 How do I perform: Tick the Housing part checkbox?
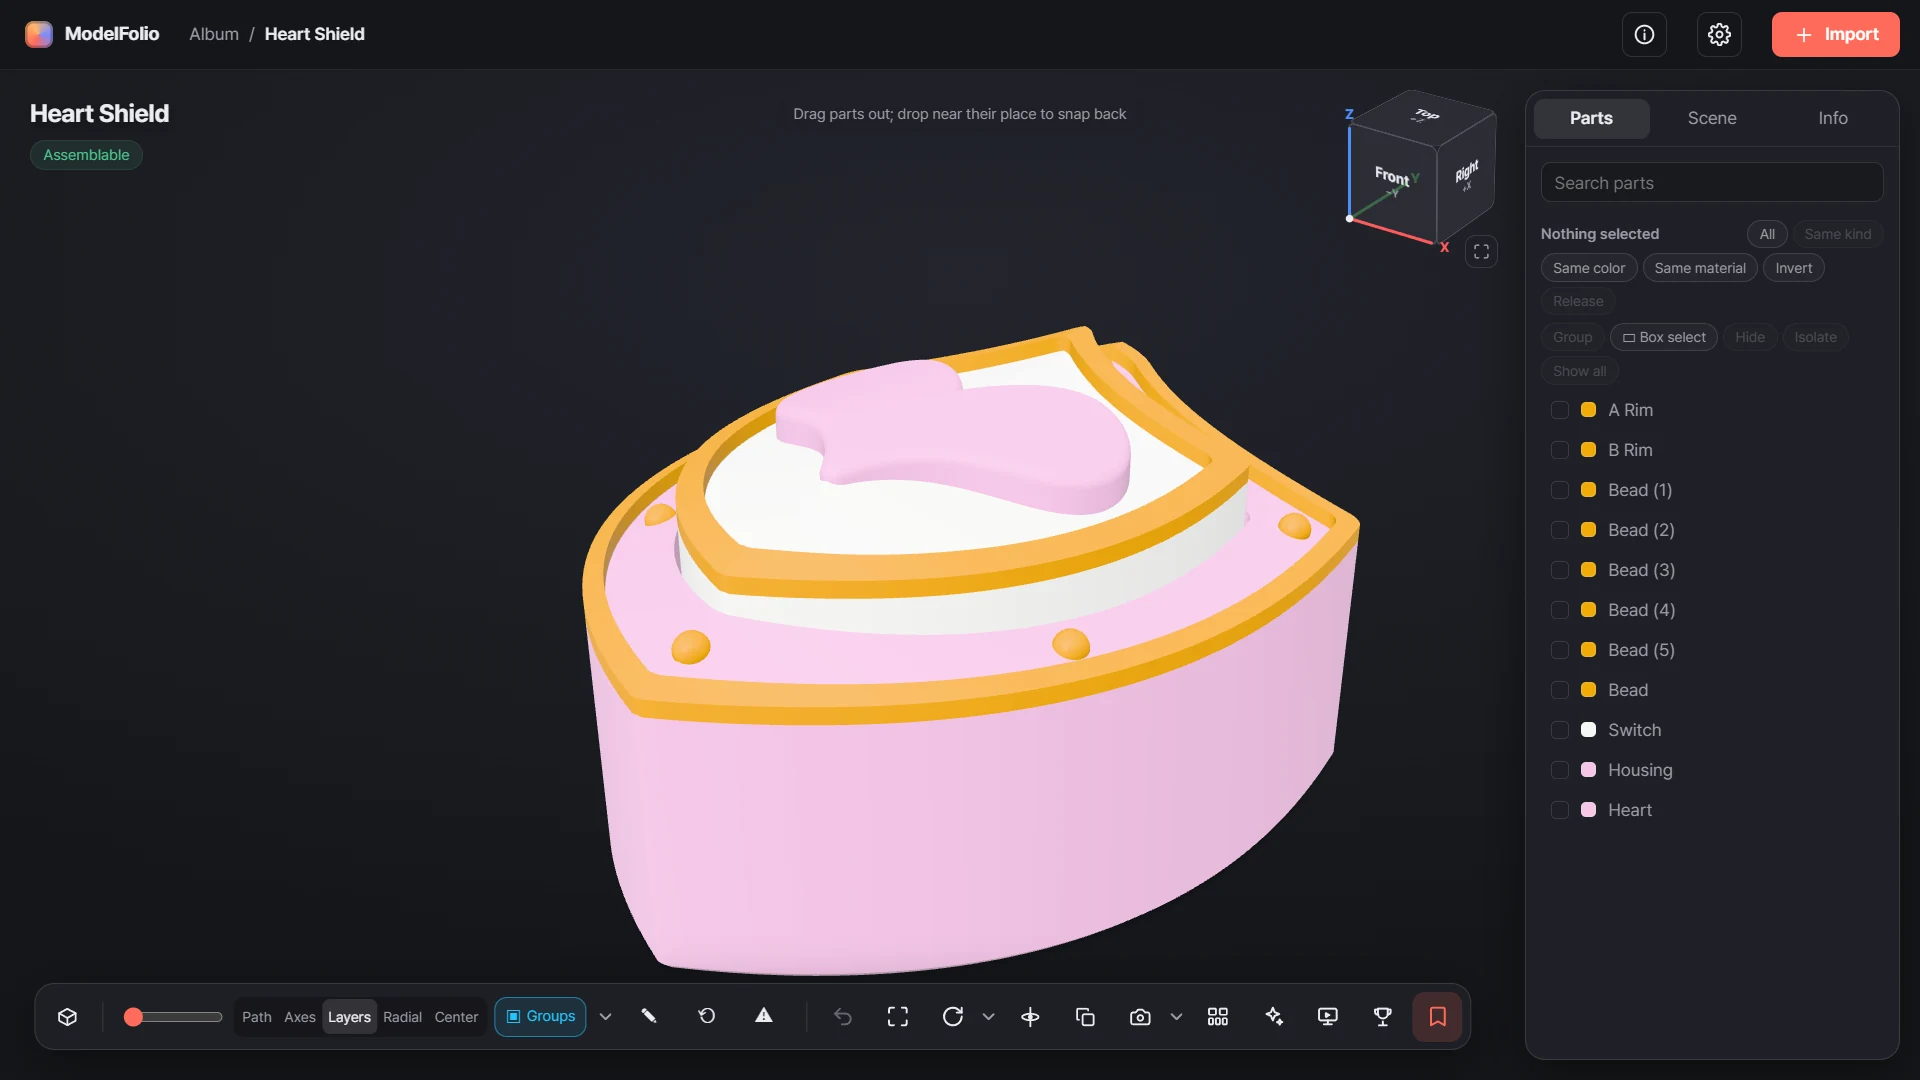1559,770
